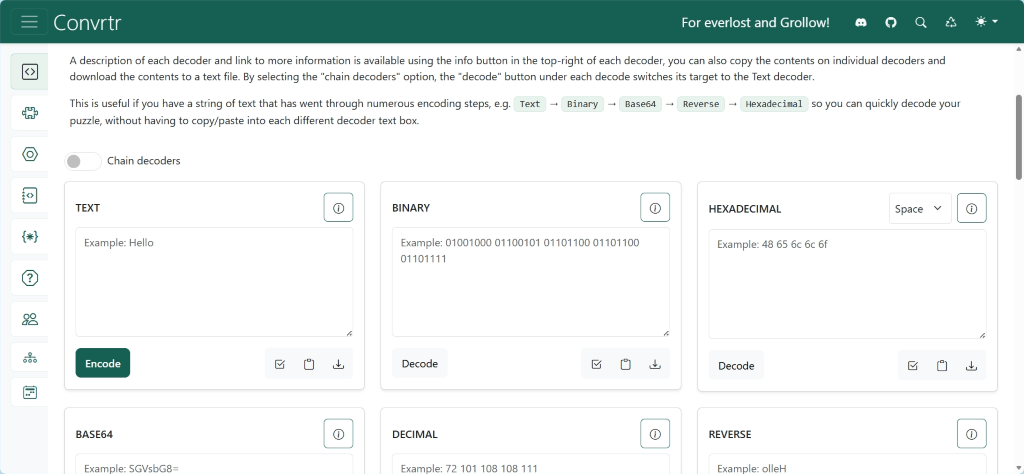
Task: Click the Convrtr logo title
Action: coord(88,22)
